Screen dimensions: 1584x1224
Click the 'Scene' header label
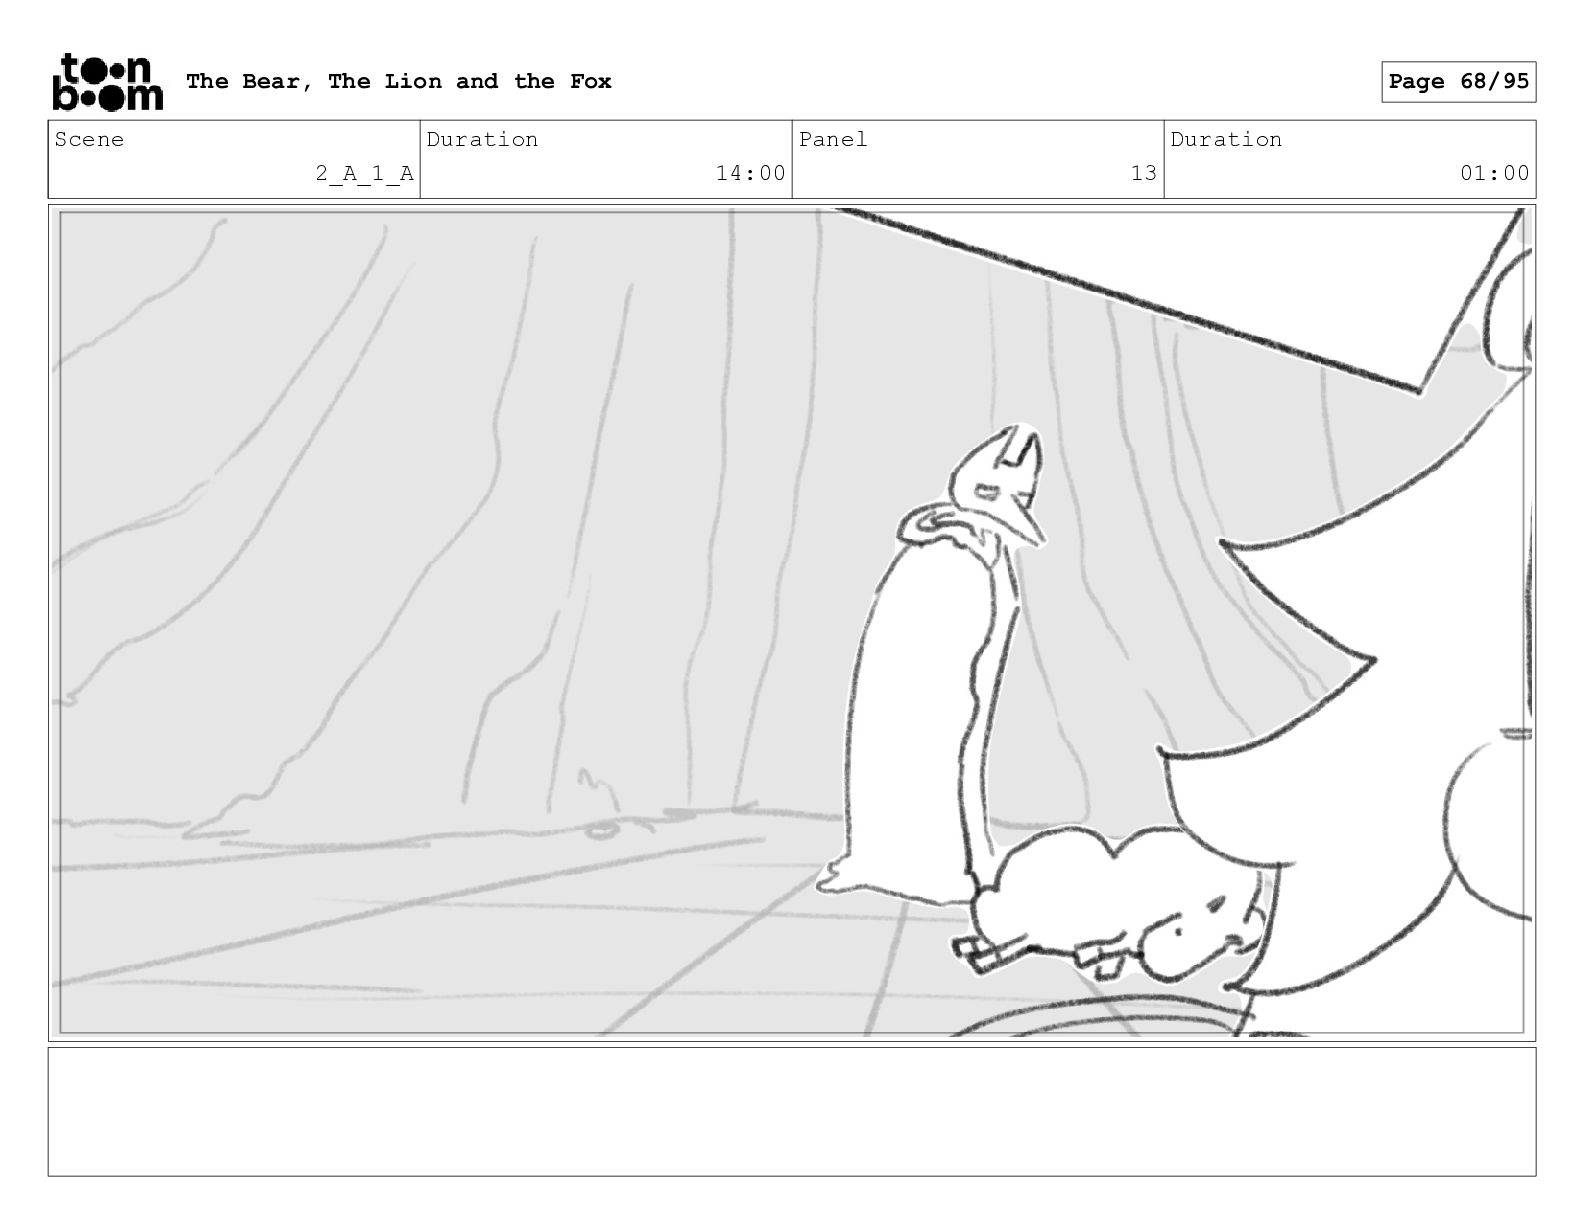[x=90, y=139]
